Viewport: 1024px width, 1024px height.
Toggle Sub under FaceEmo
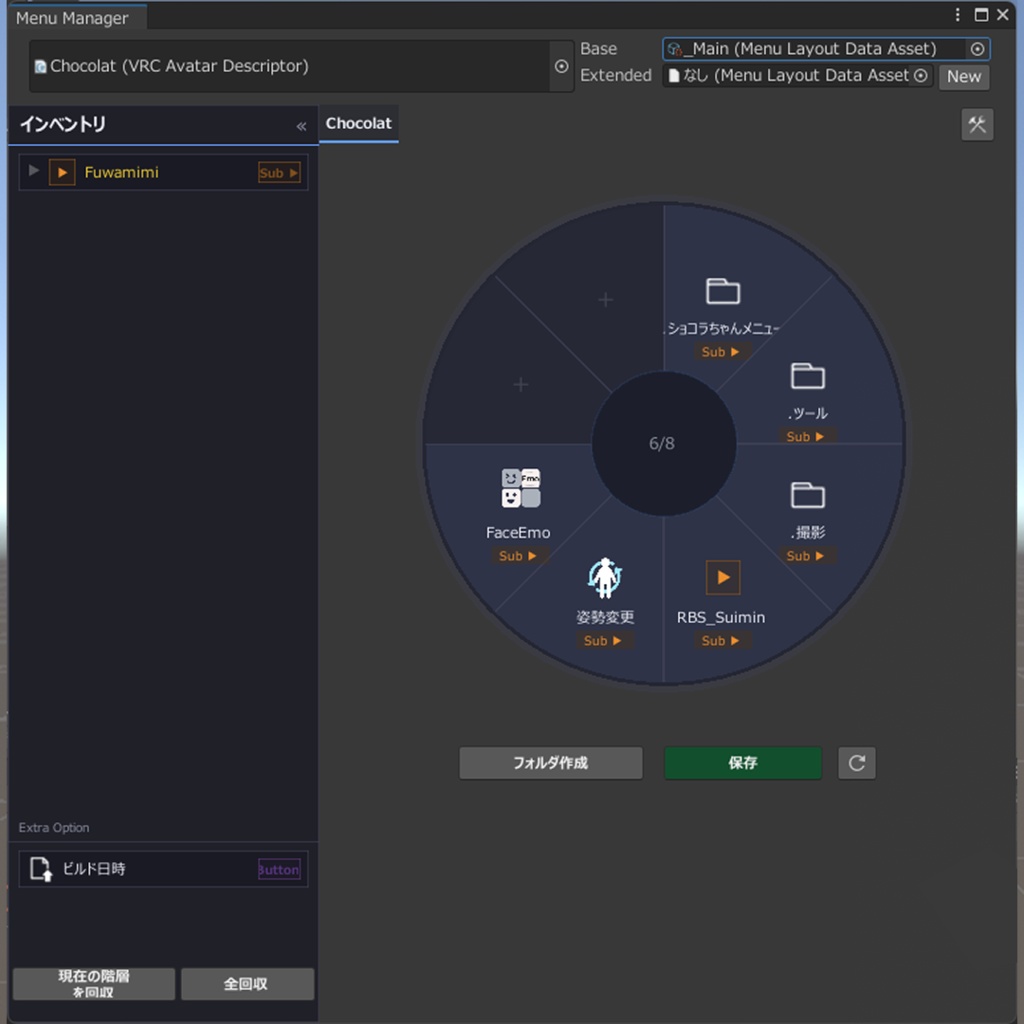[518, 556]
